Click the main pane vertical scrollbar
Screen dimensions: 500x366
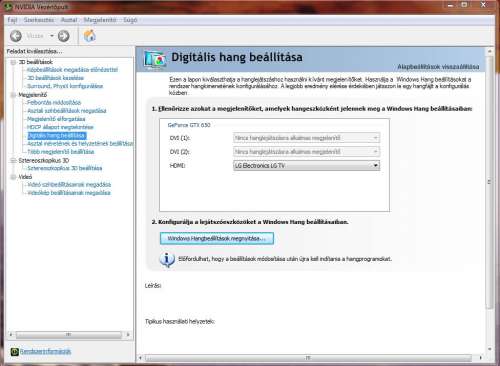[x=489, y=182]
